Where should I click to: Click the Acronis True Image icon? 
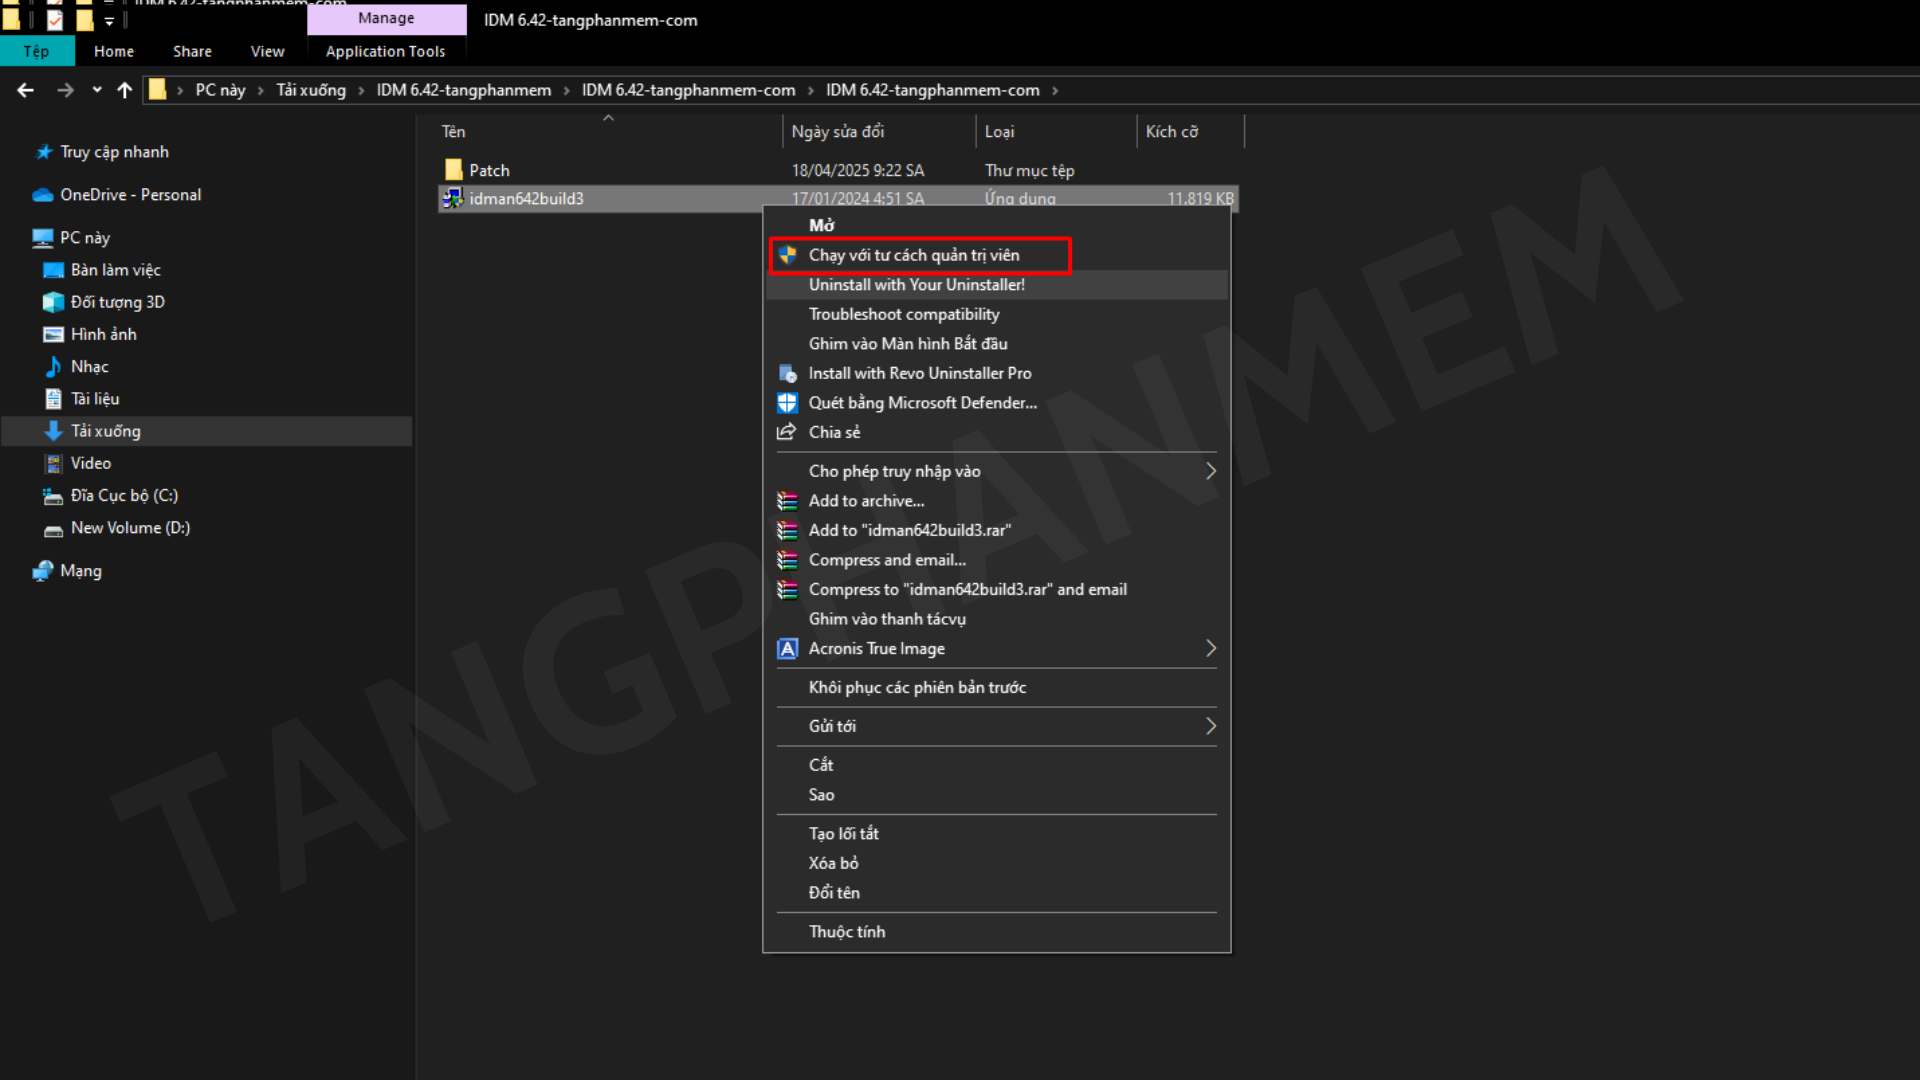pos(787,649)
